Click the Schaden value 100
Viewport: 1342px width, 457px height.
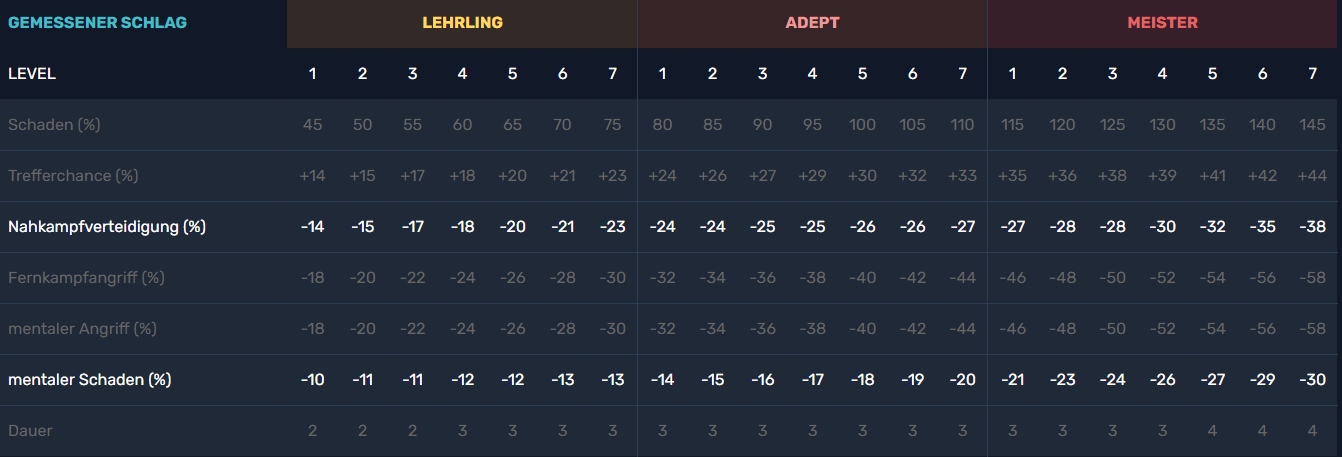tap(862, 125)
